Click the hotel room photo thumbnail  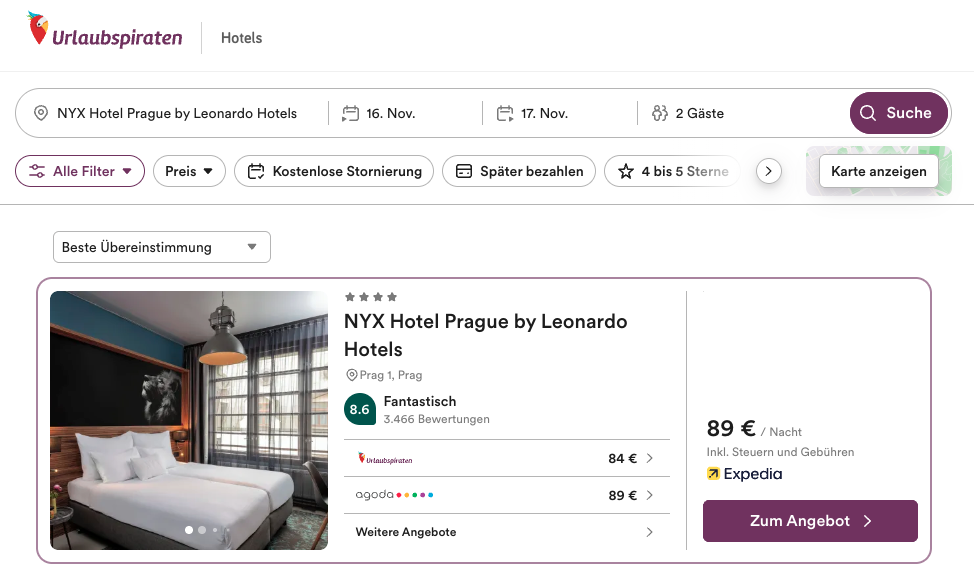[x=189, y=420]
